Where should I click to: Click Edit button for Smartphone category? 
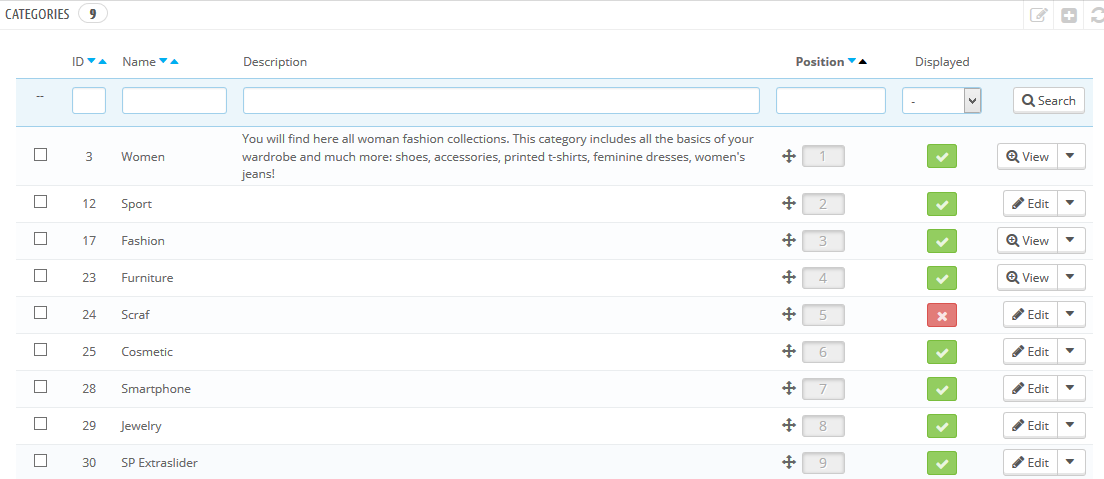[1030, 389]
